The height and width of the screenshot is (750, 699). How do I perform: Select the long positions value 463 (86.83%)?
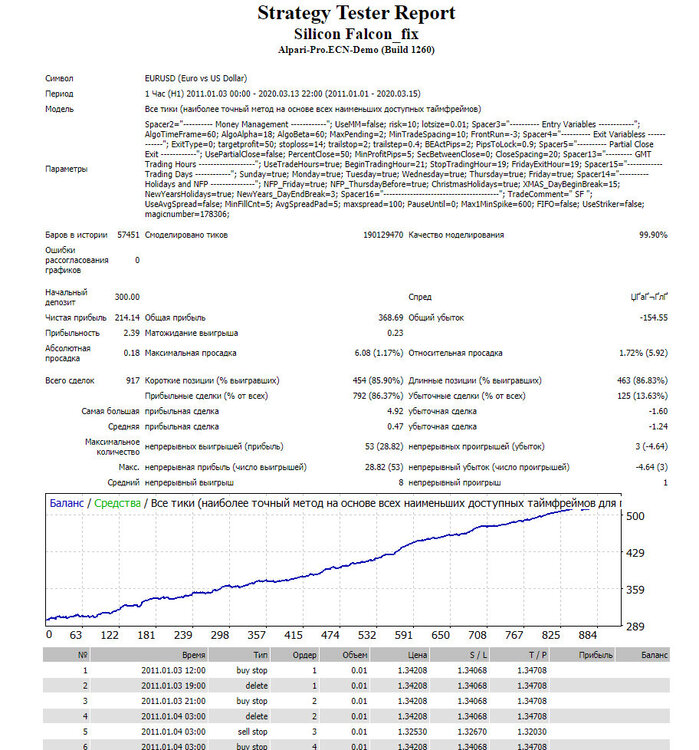point(642,381)
